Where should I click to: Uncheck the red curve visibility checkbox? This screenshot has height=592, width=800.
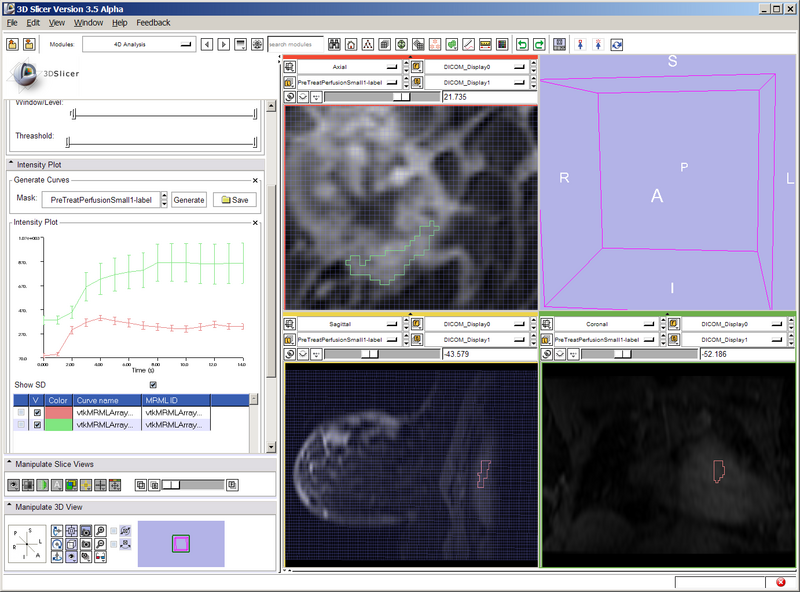[36, 413]
